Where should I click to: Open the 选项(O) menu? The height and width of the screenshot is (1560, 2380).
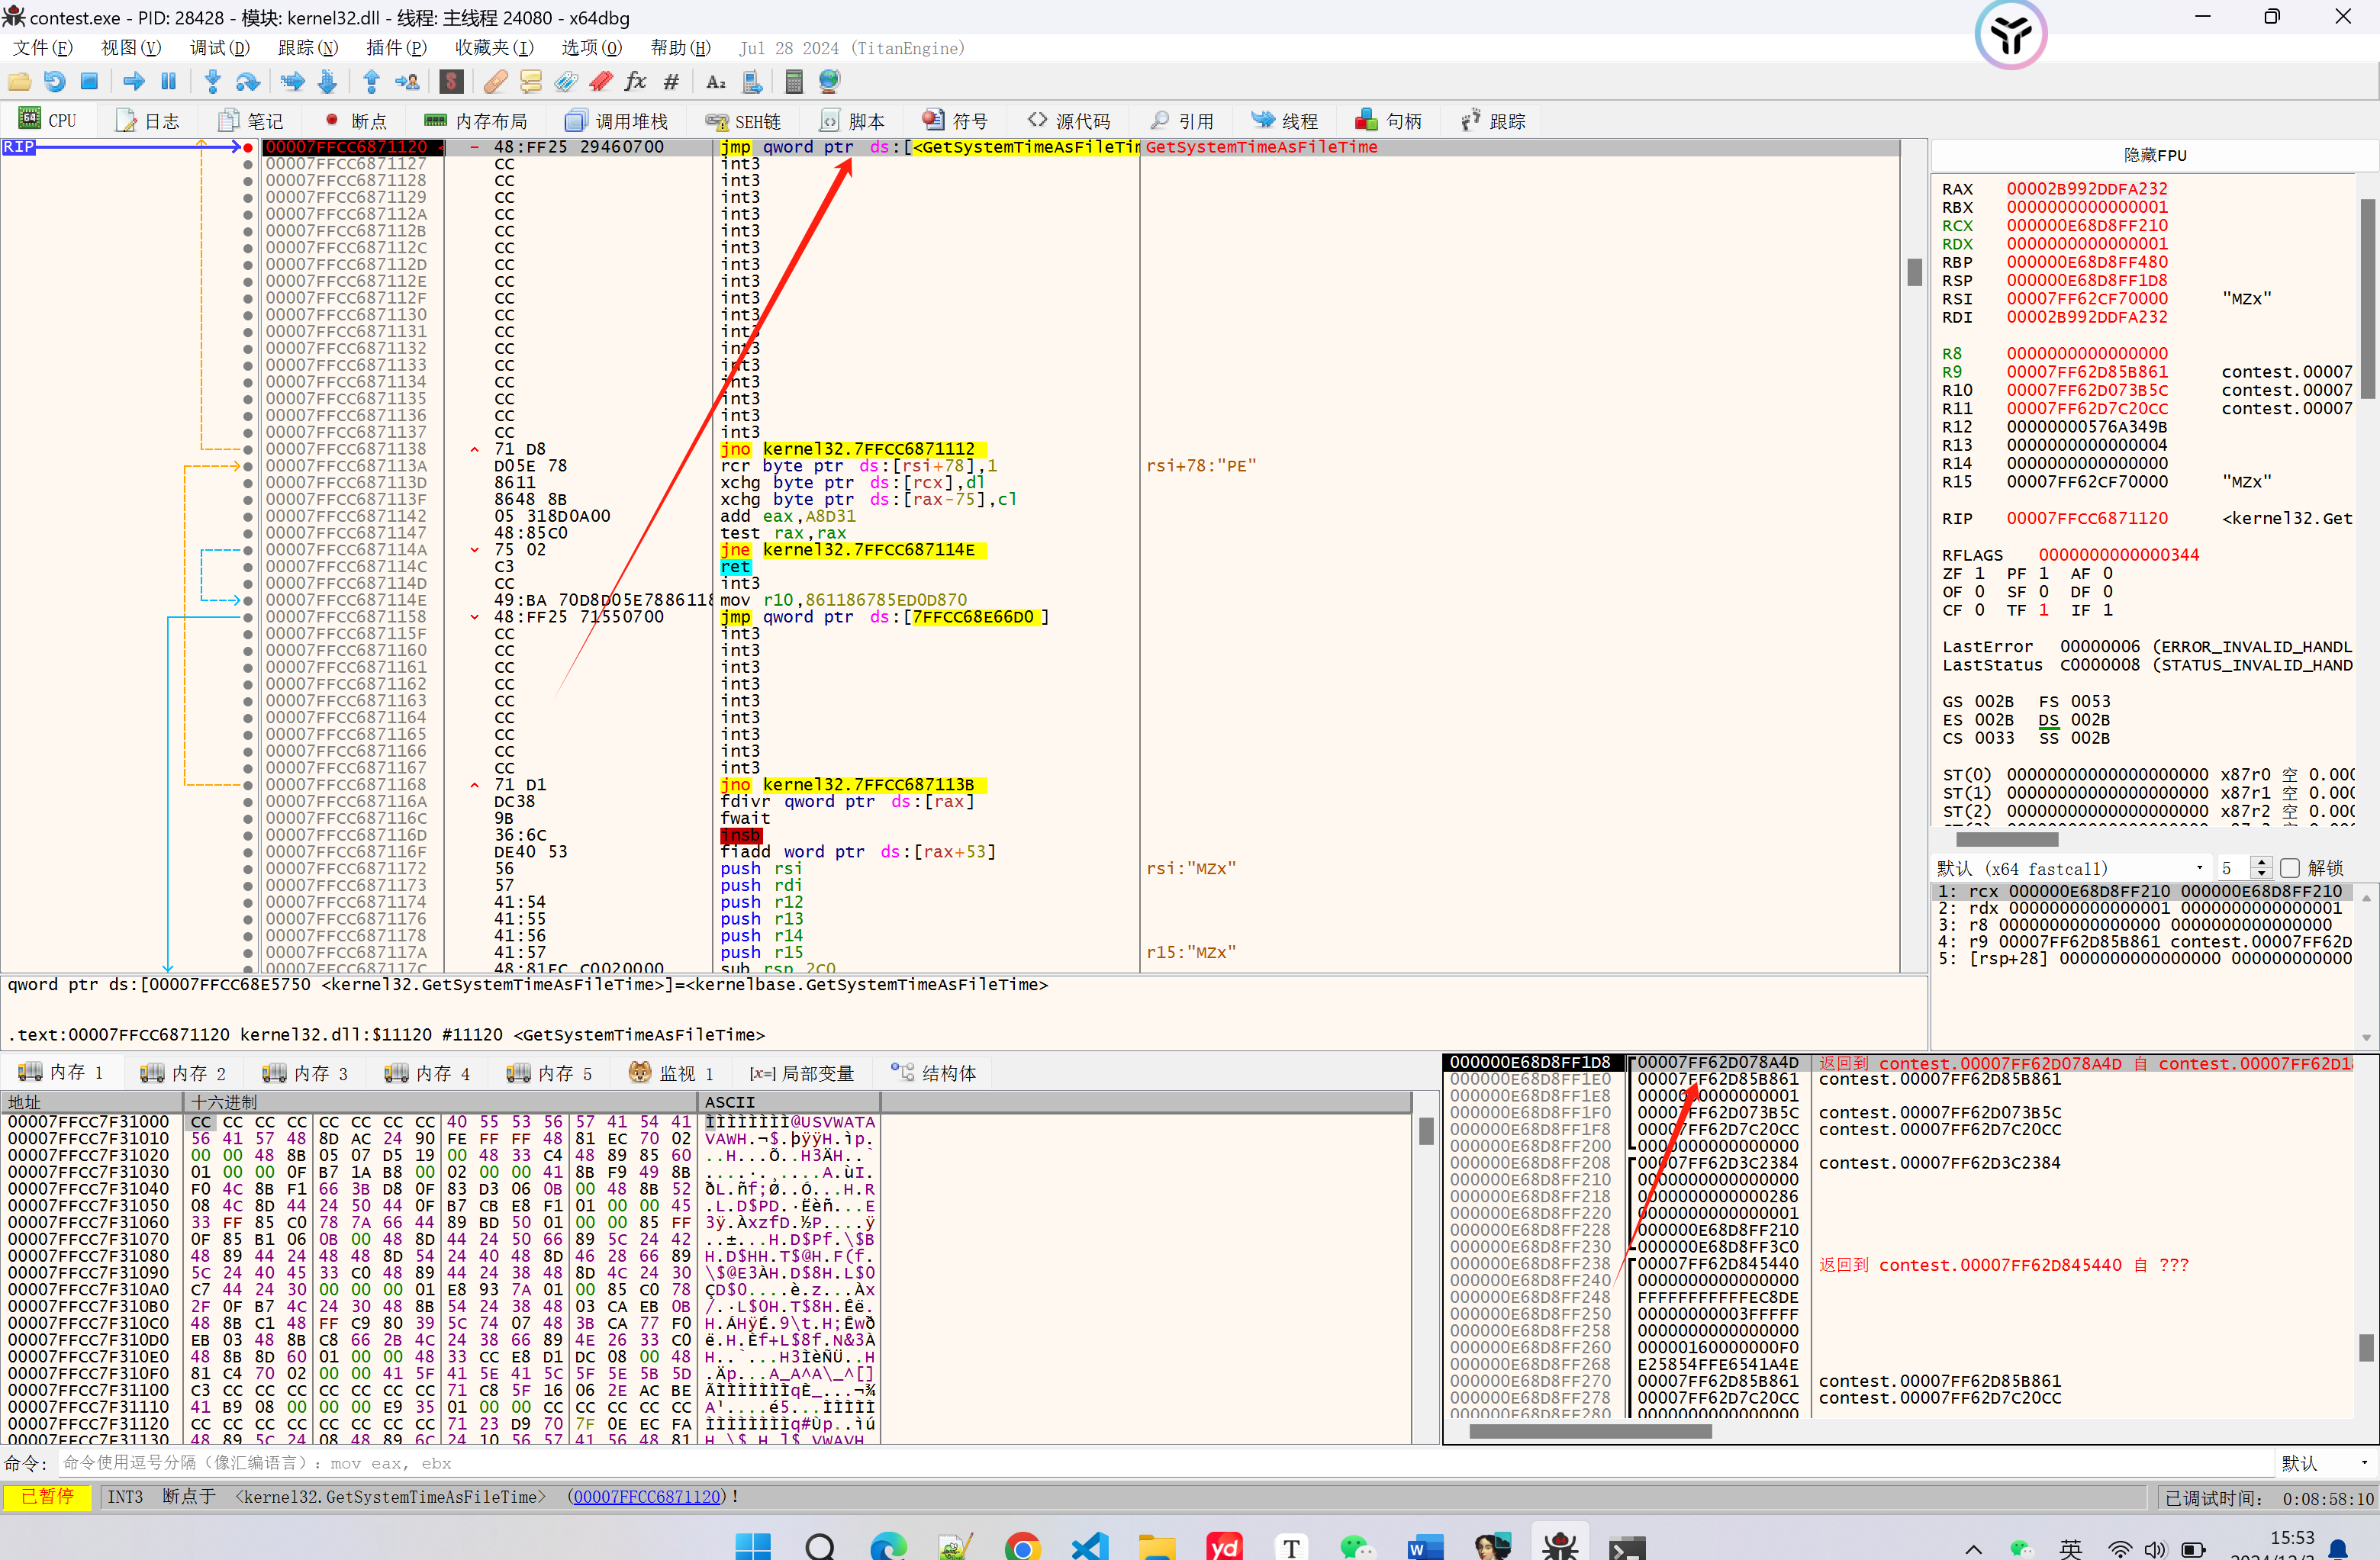(592, 48)
